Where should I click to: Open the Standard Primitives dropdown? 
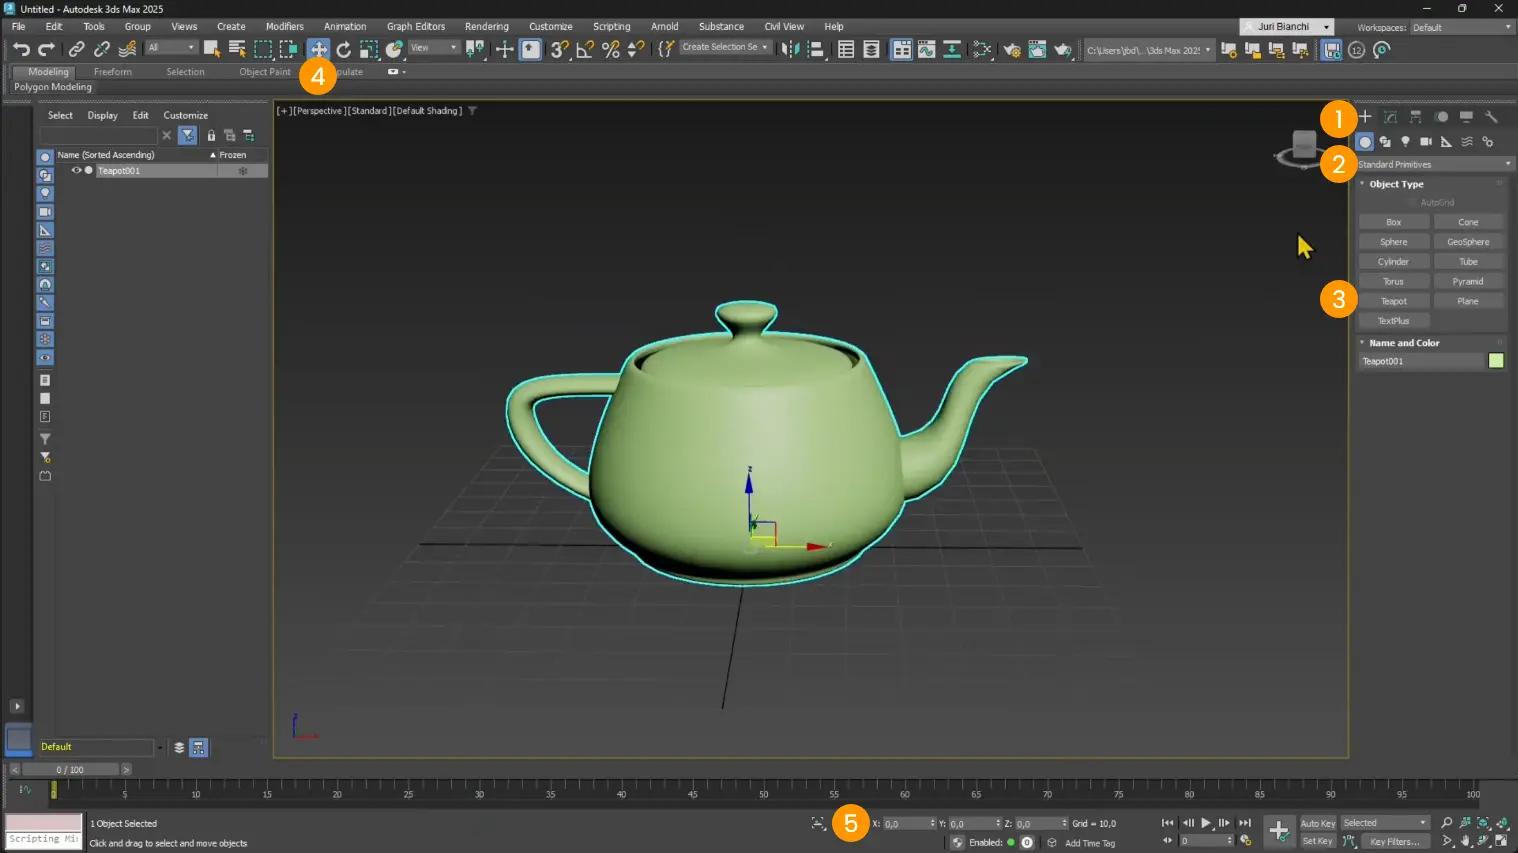1432,163
